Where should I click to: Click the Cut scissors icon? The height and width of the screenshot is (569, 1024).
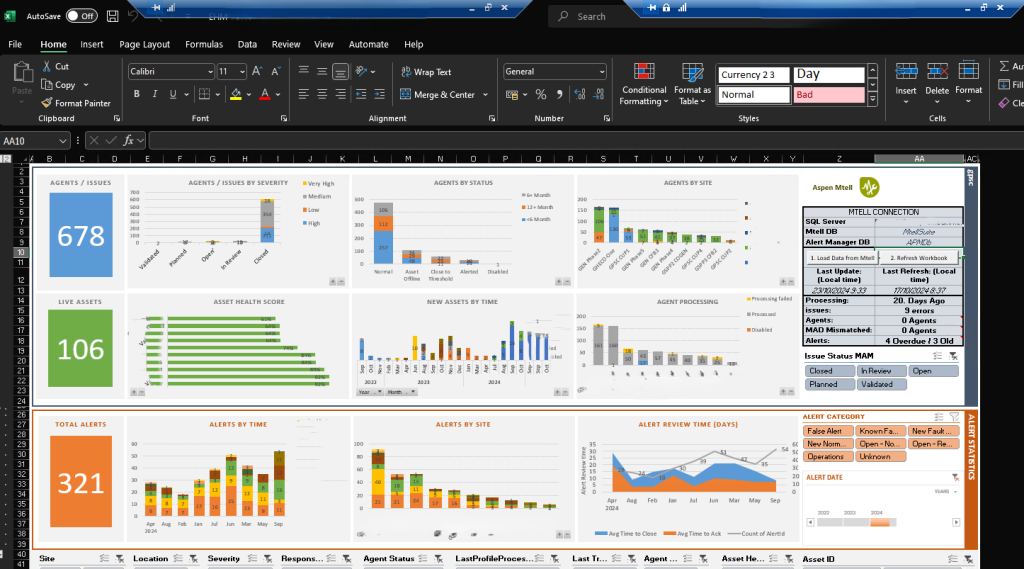(47, 66)
